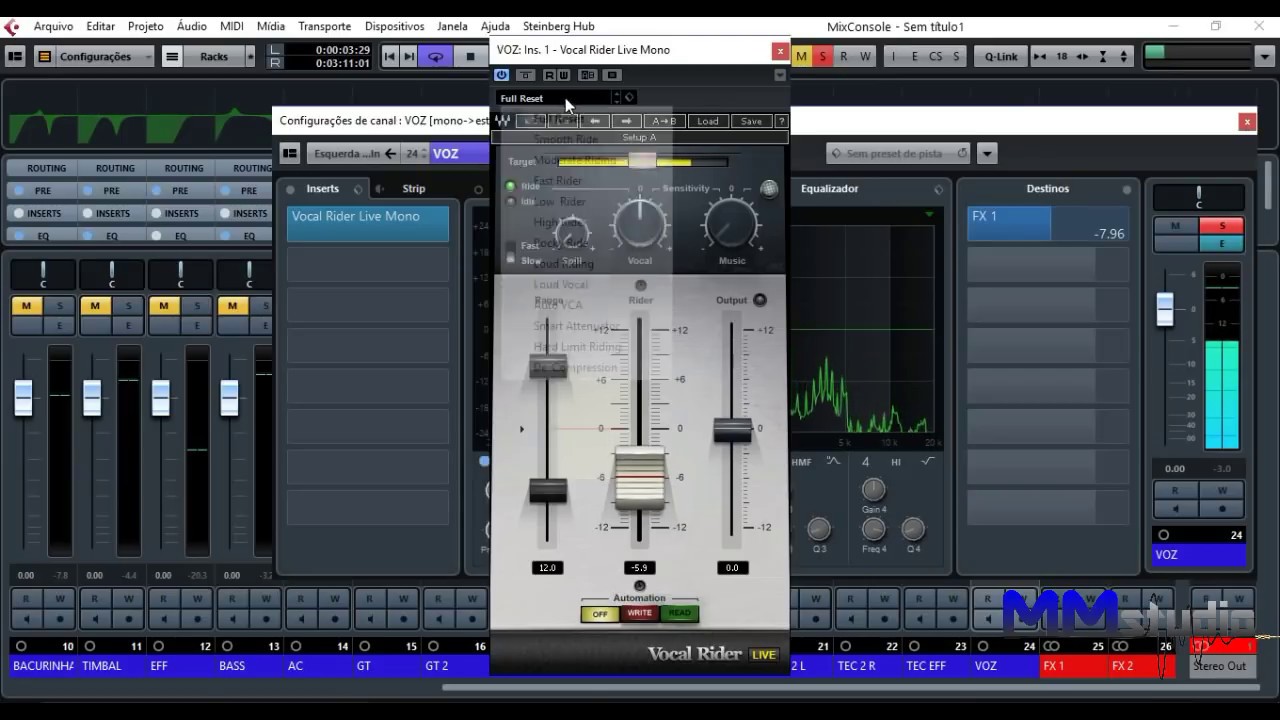Screen dimensions: 1280x720
Task: Click the Racks list icon
Action: (x=172, y=57)
